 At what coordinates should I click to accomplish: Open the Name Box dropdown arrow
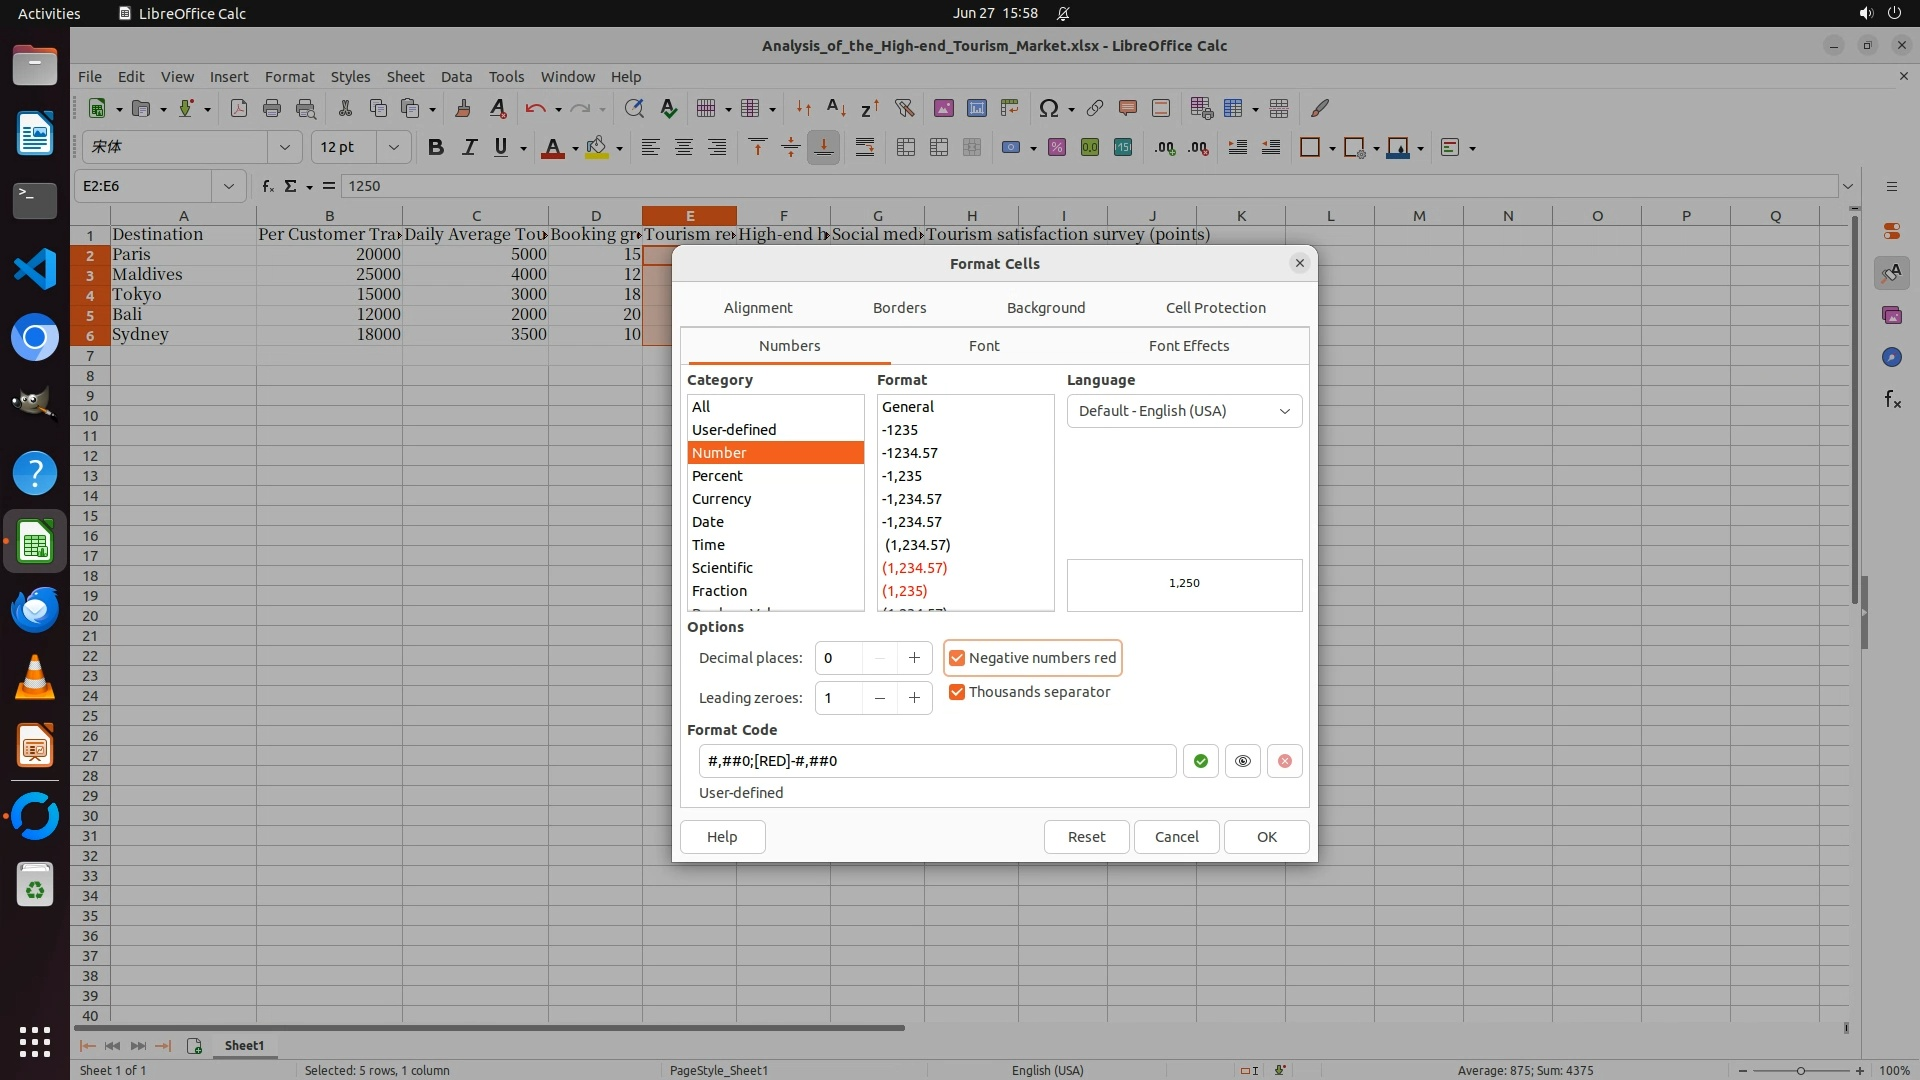[x=228, y=186]
